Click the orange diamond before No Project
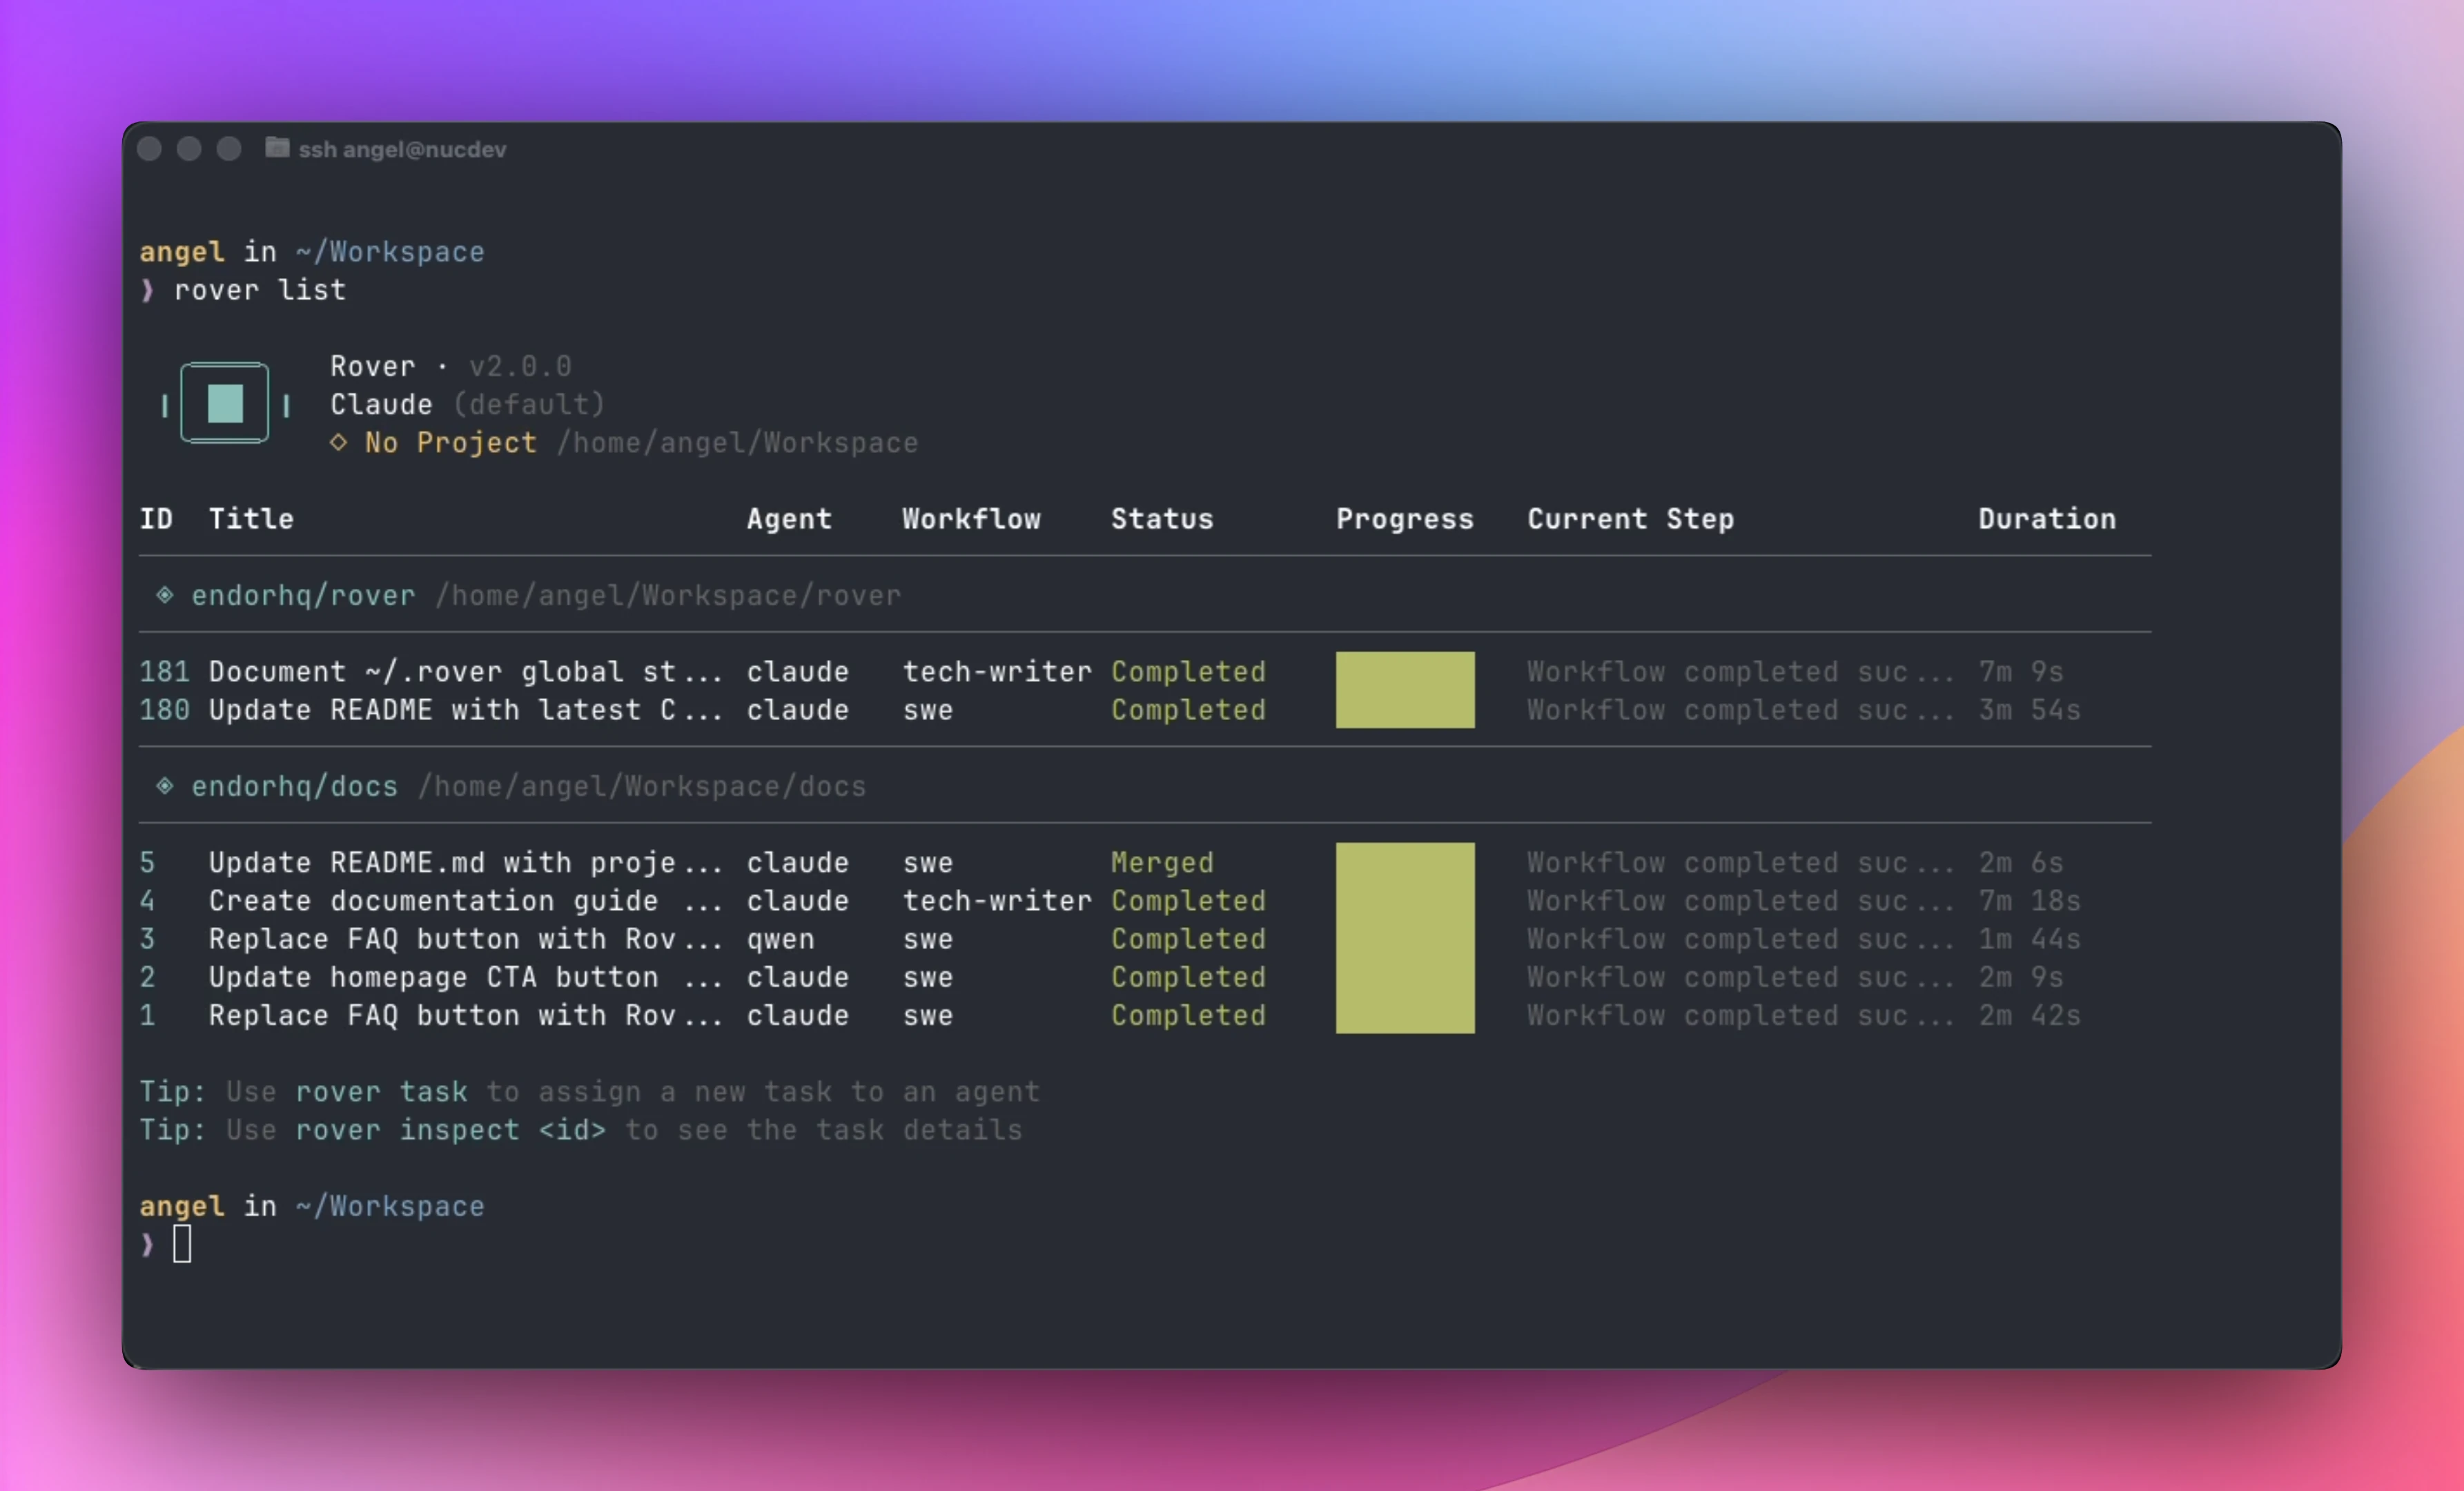The height and width of the screenshot is (1491, 2464). [339, 442]
